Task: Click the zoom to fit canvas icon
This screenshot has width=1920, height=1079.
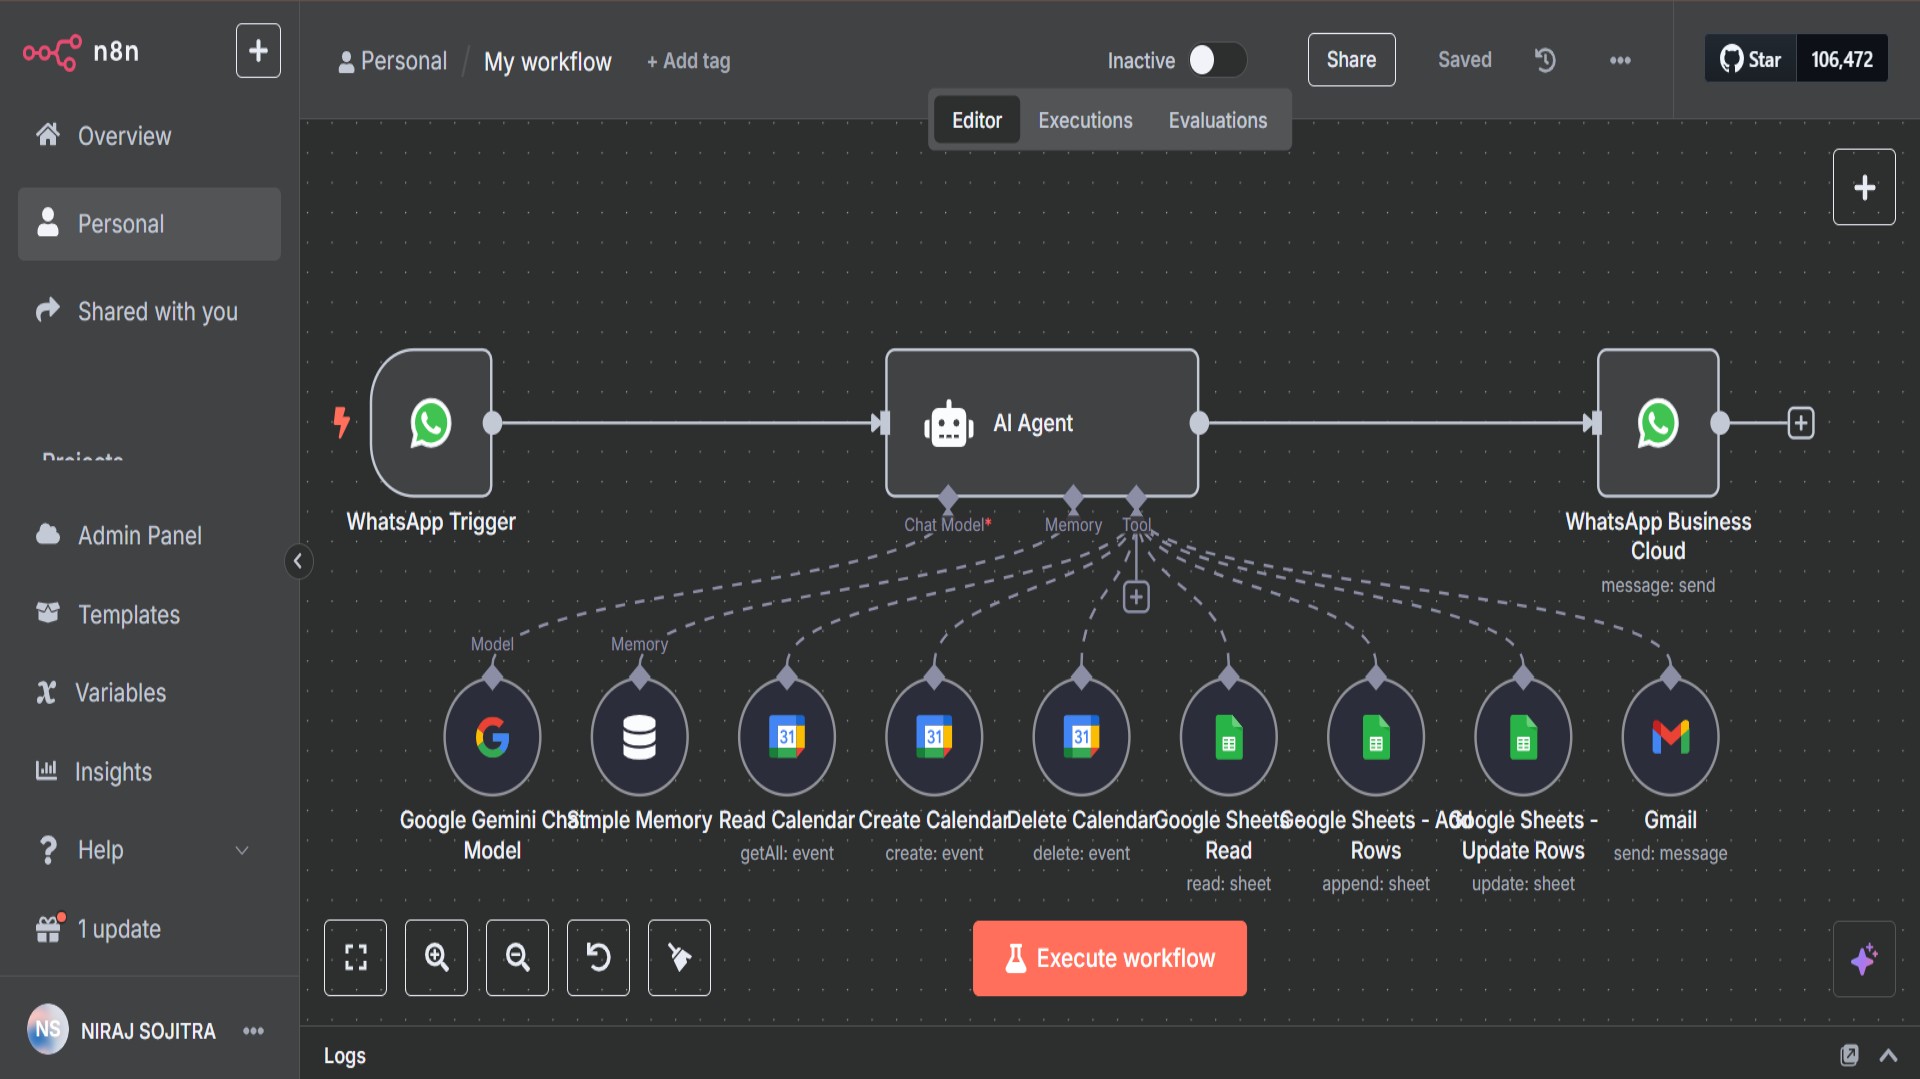Action: (355, 958)
